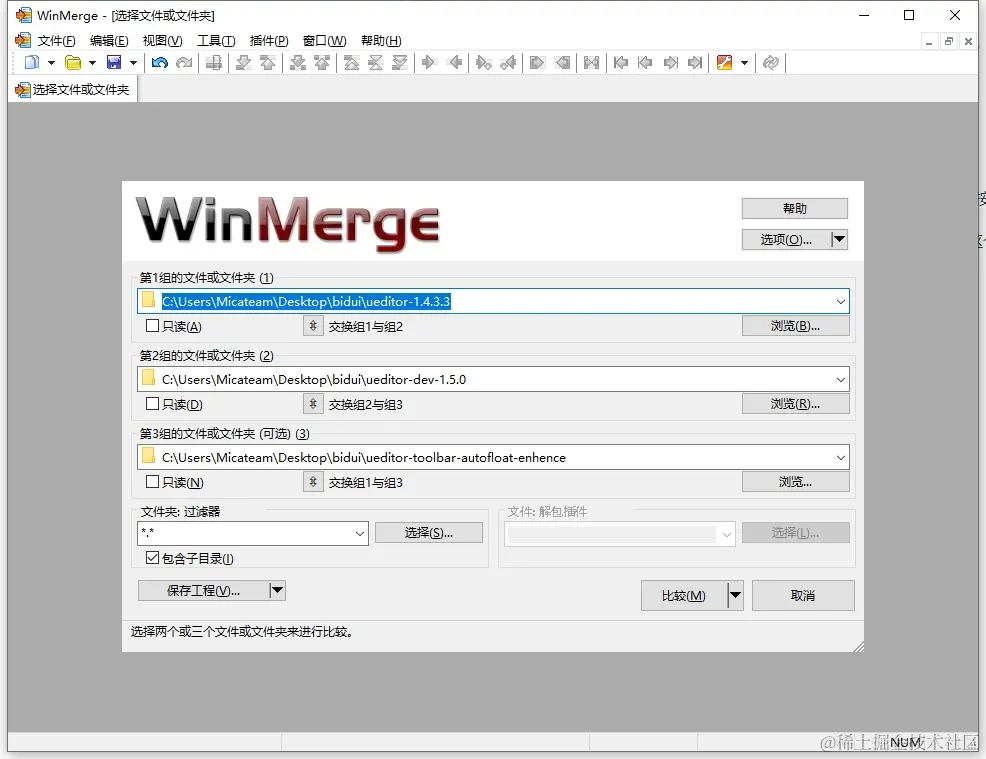
Task: Click the ueditor-toolbar-autofloat-enhence path field
Action: [493, 457]
